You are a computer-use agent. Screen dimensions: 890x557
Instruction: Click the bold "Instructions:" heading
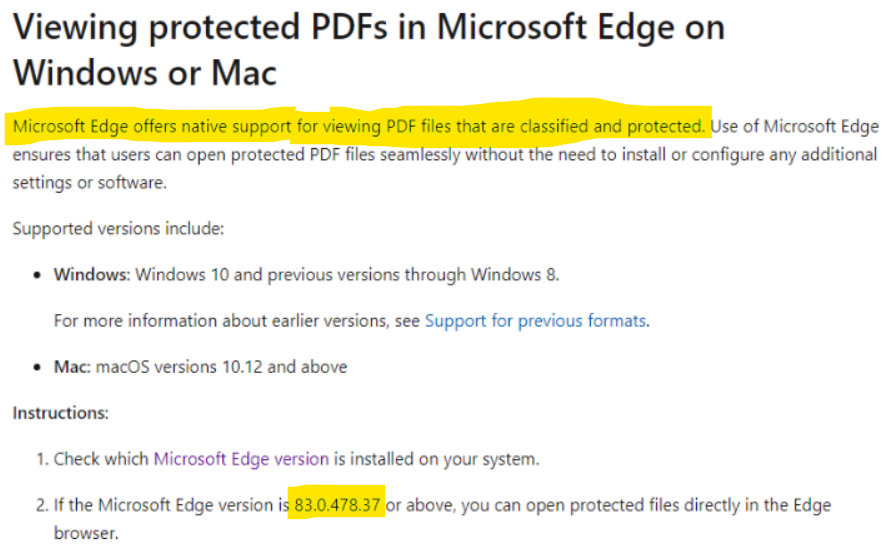pyautogui.click(x=60, y=413)
